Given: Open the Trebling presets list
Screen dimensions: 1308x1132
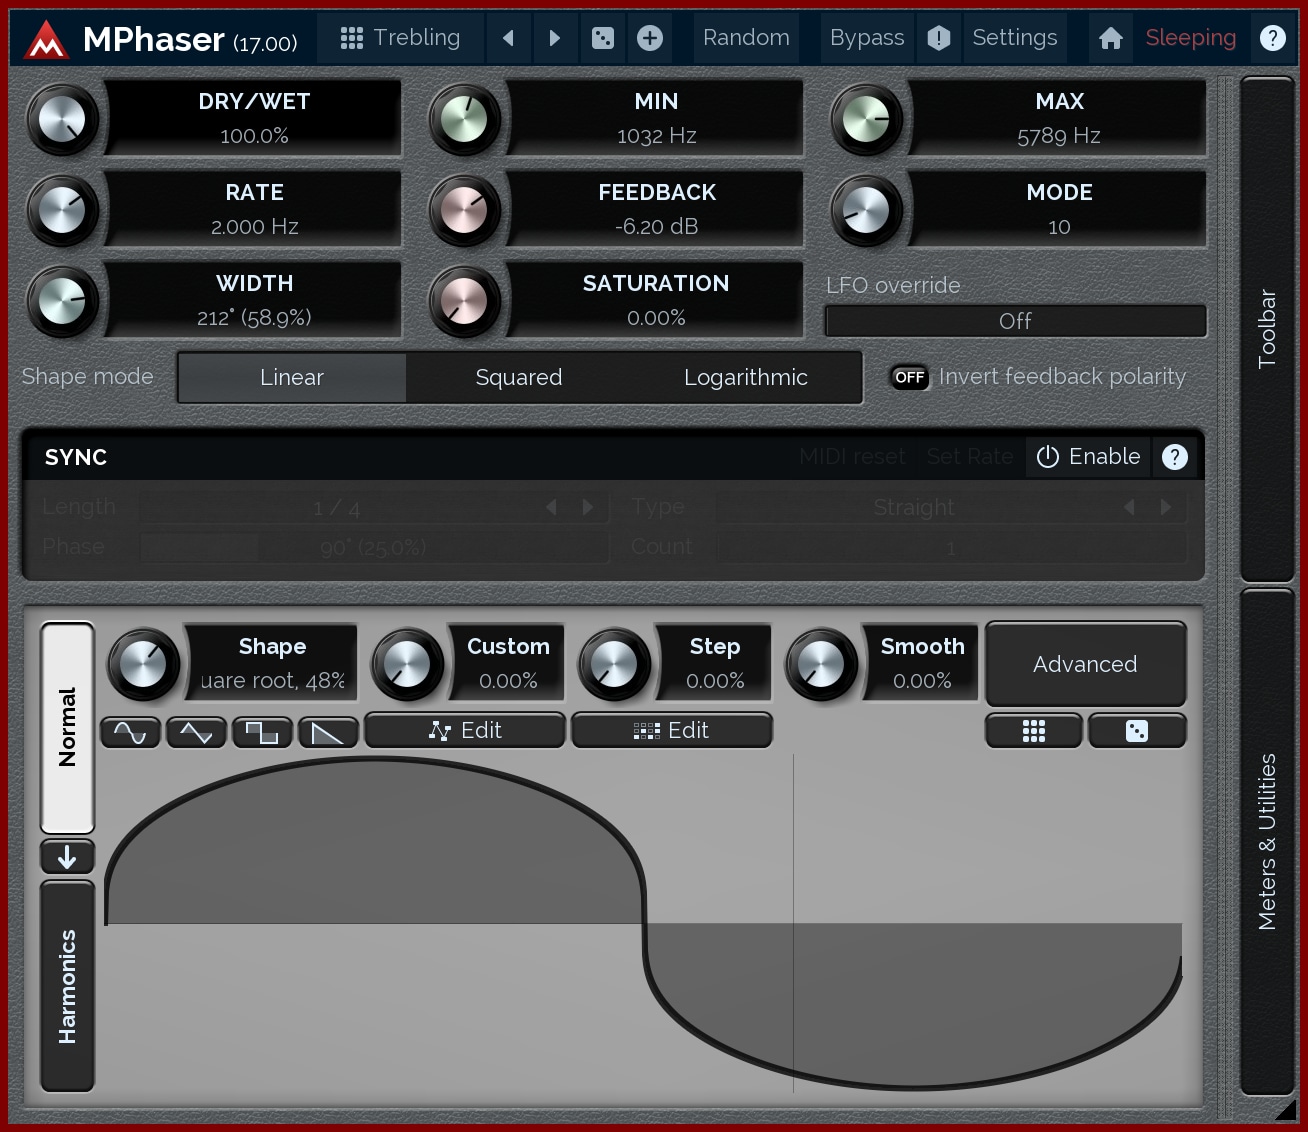Looking at the screenshot, I should (x=400, y=38).
